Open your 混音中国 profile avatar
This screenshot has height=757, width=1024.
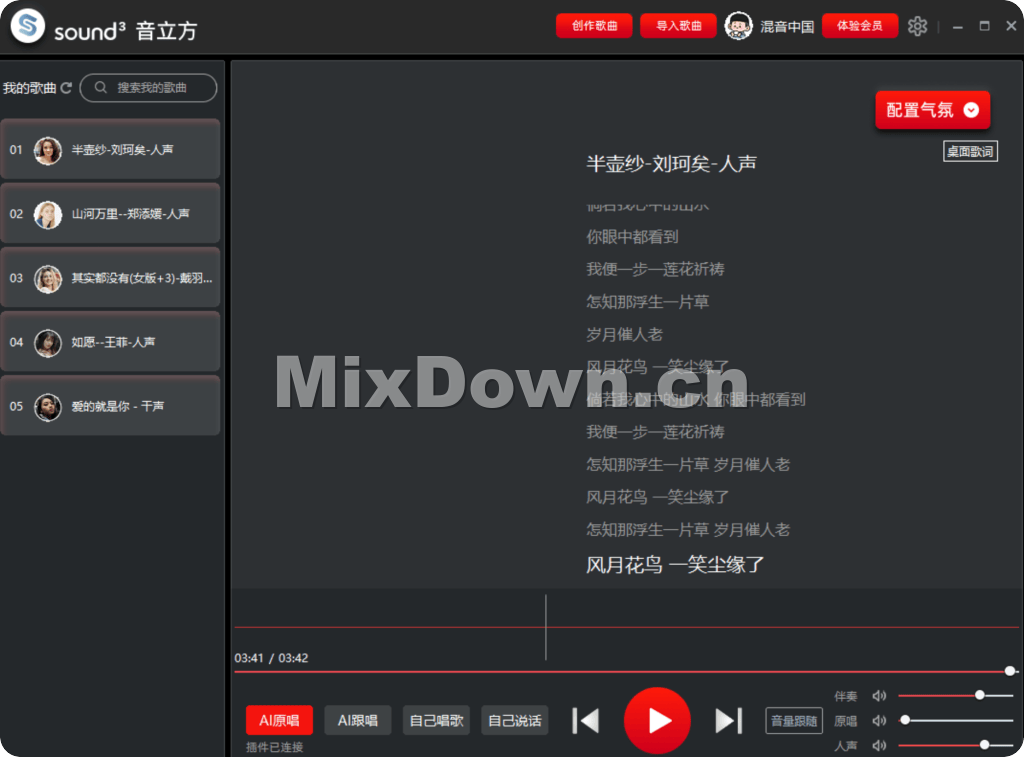click(x=738, y=26)
